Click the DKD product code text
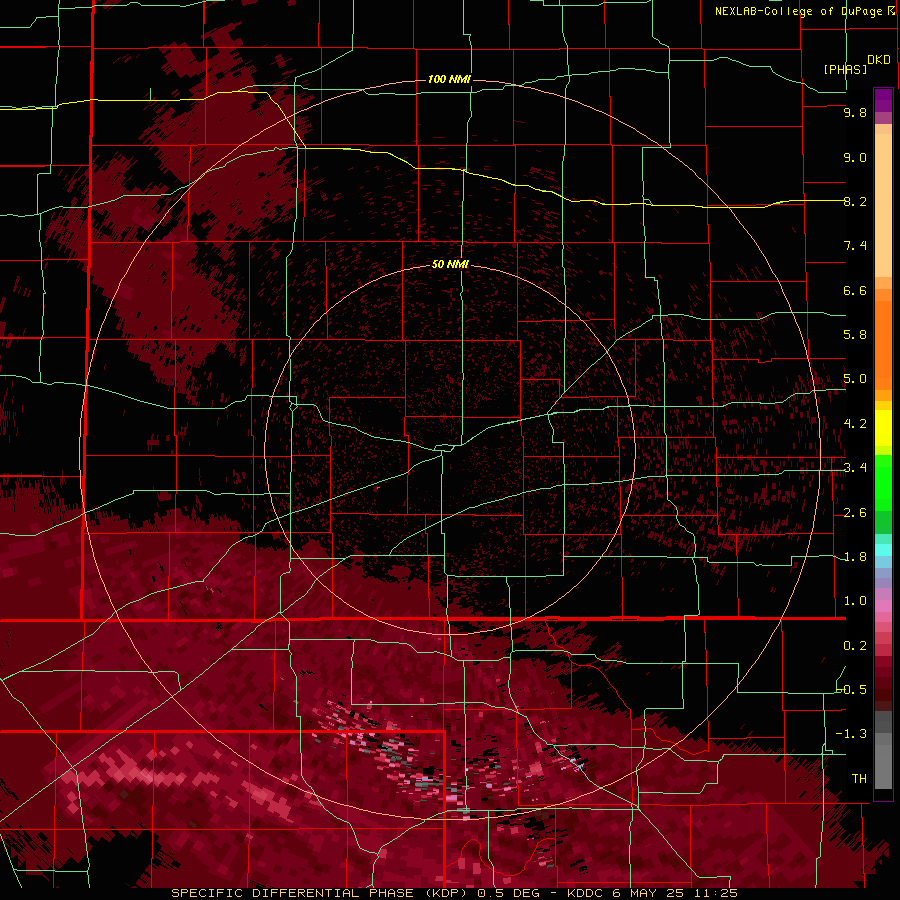900x900 pixels. (878, 60)
